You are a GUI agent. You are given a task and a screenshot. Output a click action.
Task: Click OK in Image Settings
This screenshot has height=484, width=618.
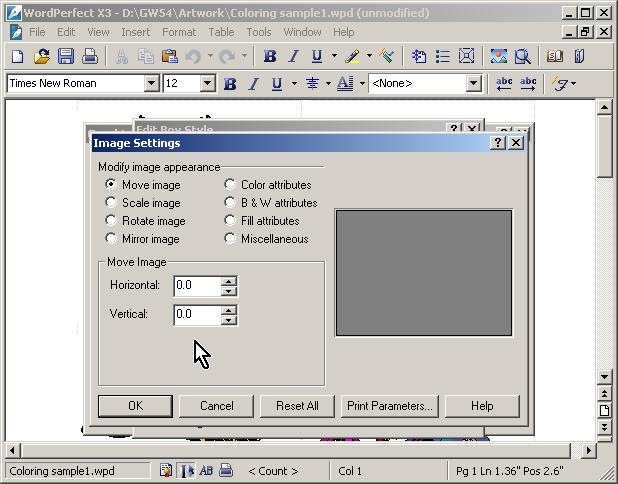135,406
